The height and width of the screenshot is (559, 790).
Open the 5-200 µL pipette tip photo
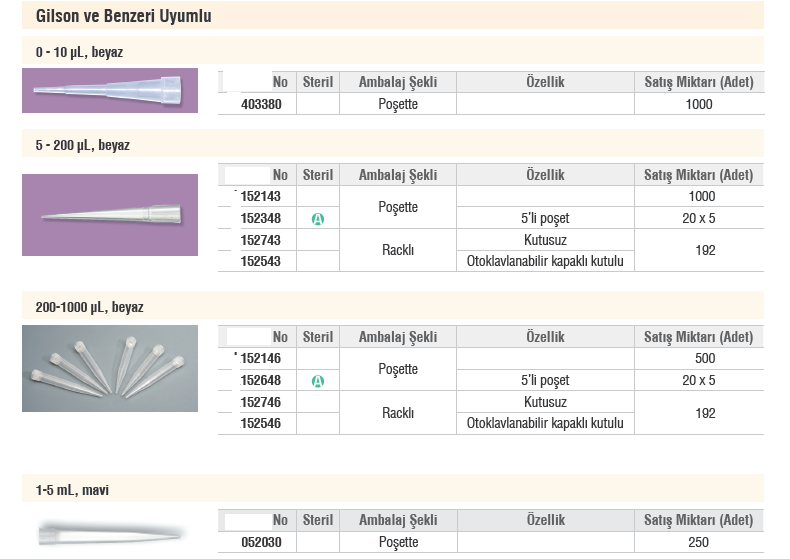(x=110, y=215)
